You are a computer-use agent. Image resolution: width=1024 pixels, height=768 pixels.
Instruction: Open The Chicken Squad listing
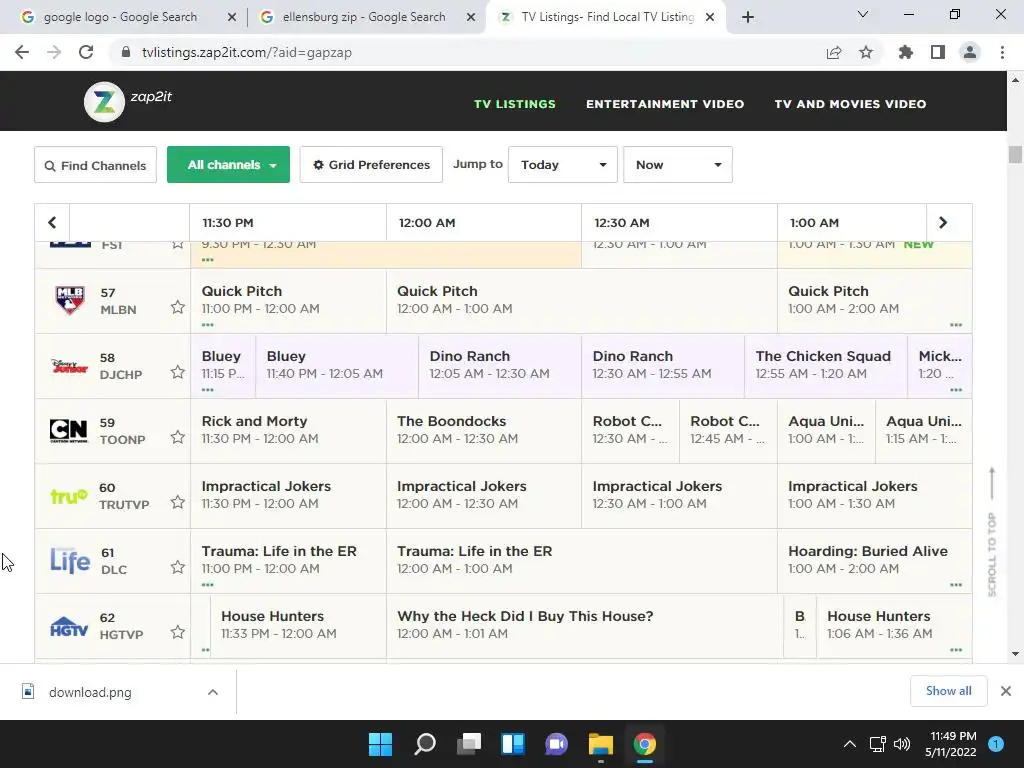(x=825, y=366)
